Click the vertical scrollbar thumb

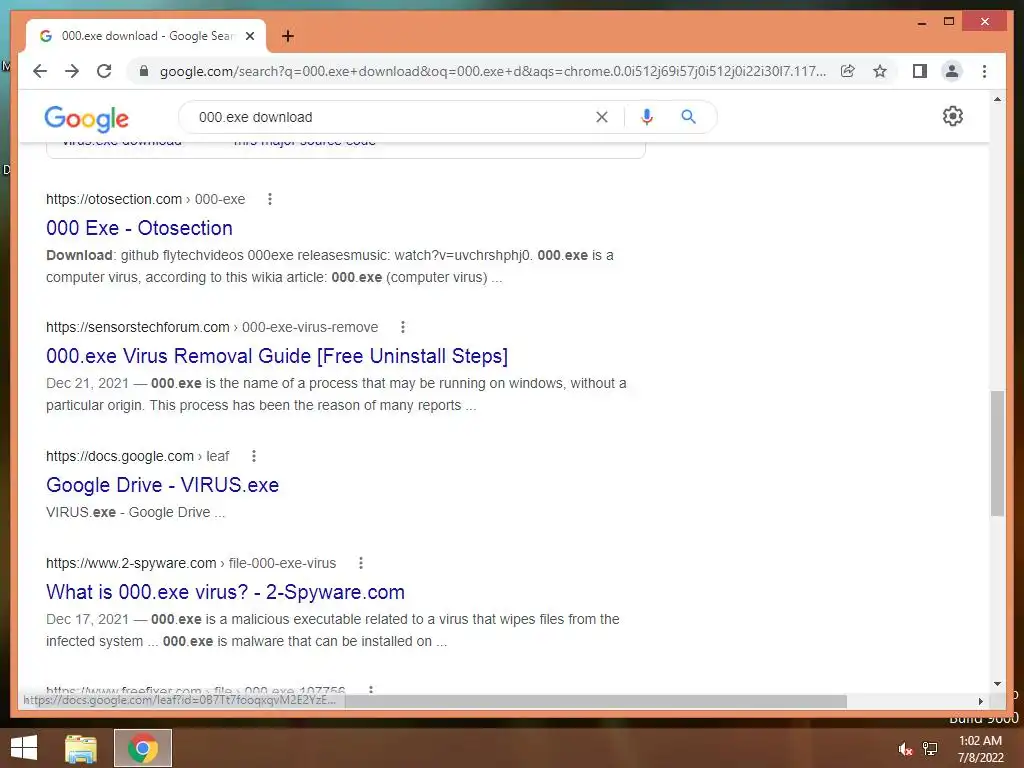tap(997, 454)
